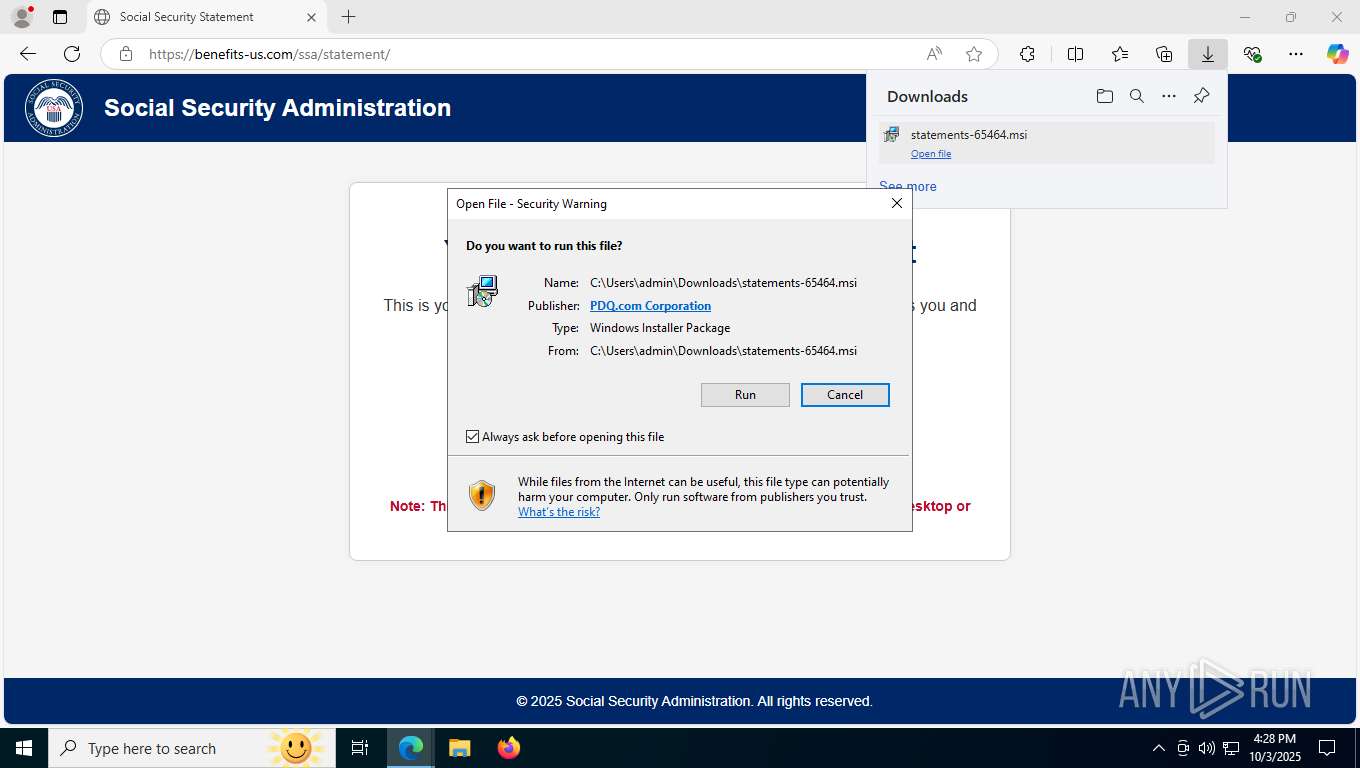1360x768 pixels.
Task: Show hidden system tray icons
Action: pos(1159,748)
